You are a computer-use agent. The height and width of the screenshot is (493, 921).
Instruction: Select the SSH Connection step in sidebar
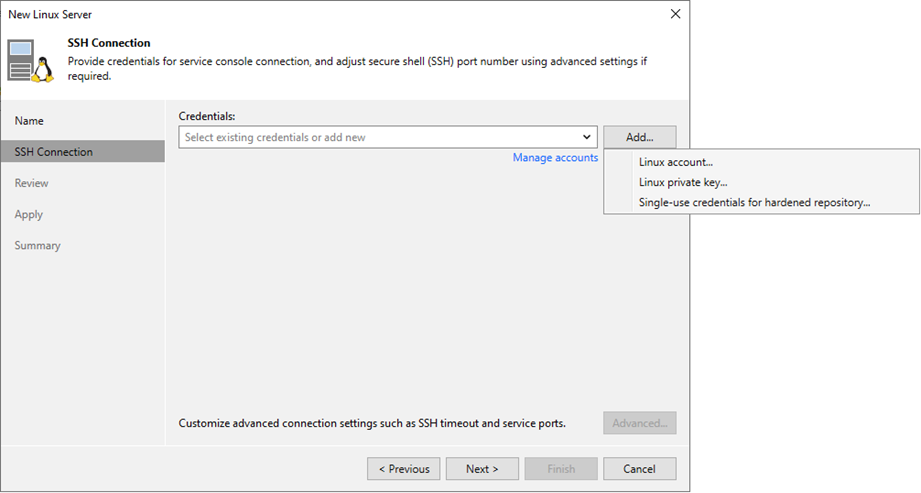point(53,152)
